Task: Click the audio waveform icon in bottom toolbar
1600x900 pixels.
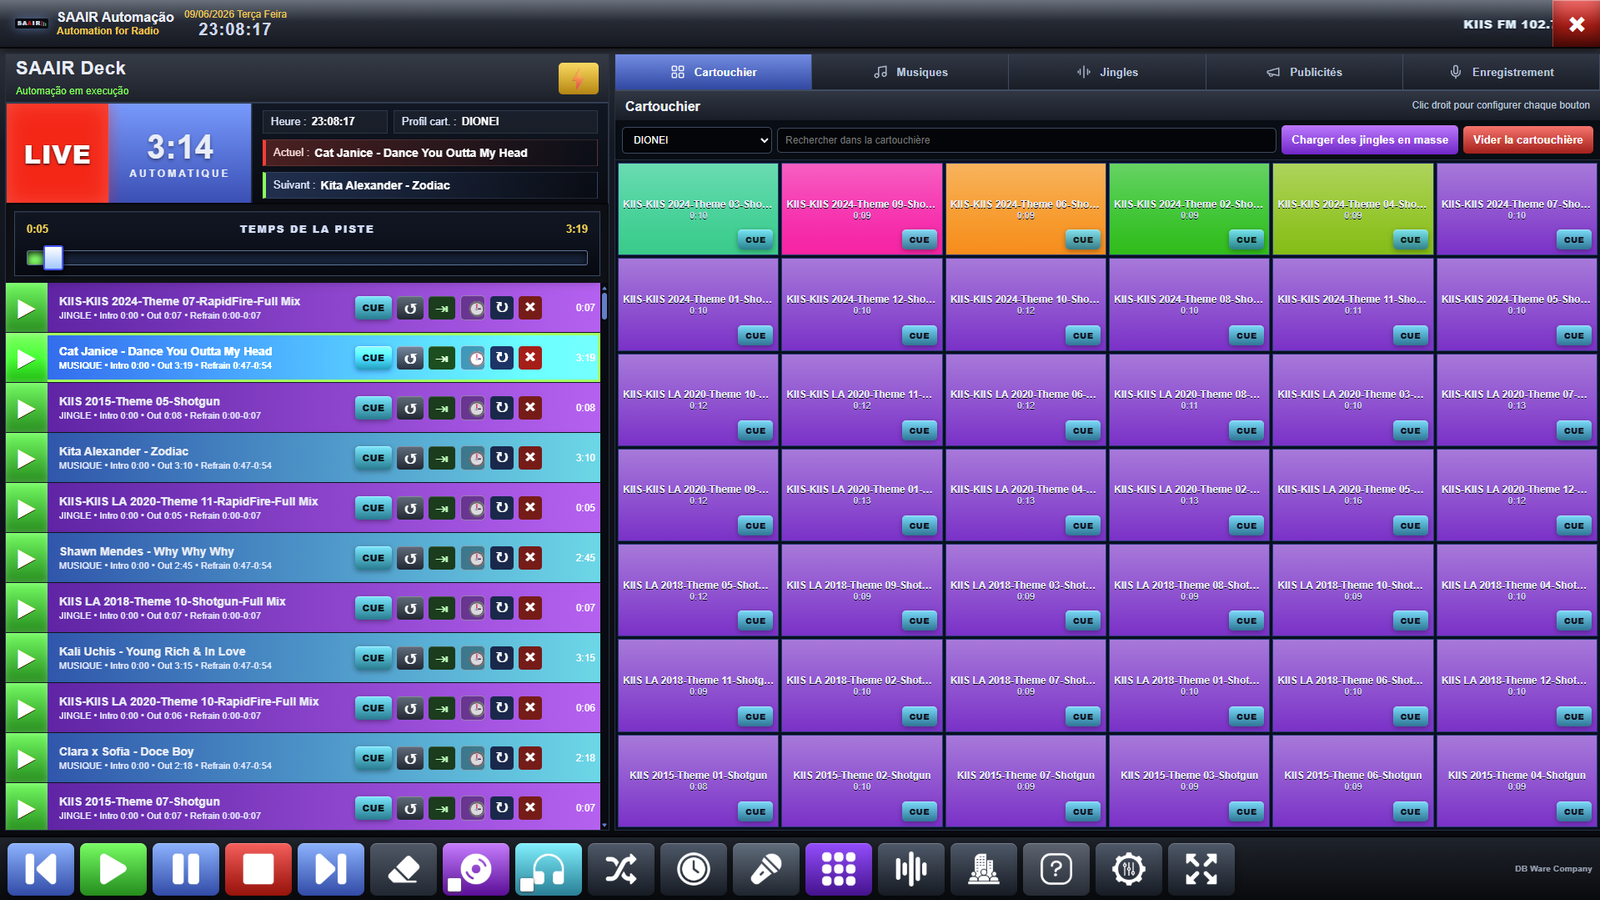Action: pyautogui.click(x=911, y=869)
